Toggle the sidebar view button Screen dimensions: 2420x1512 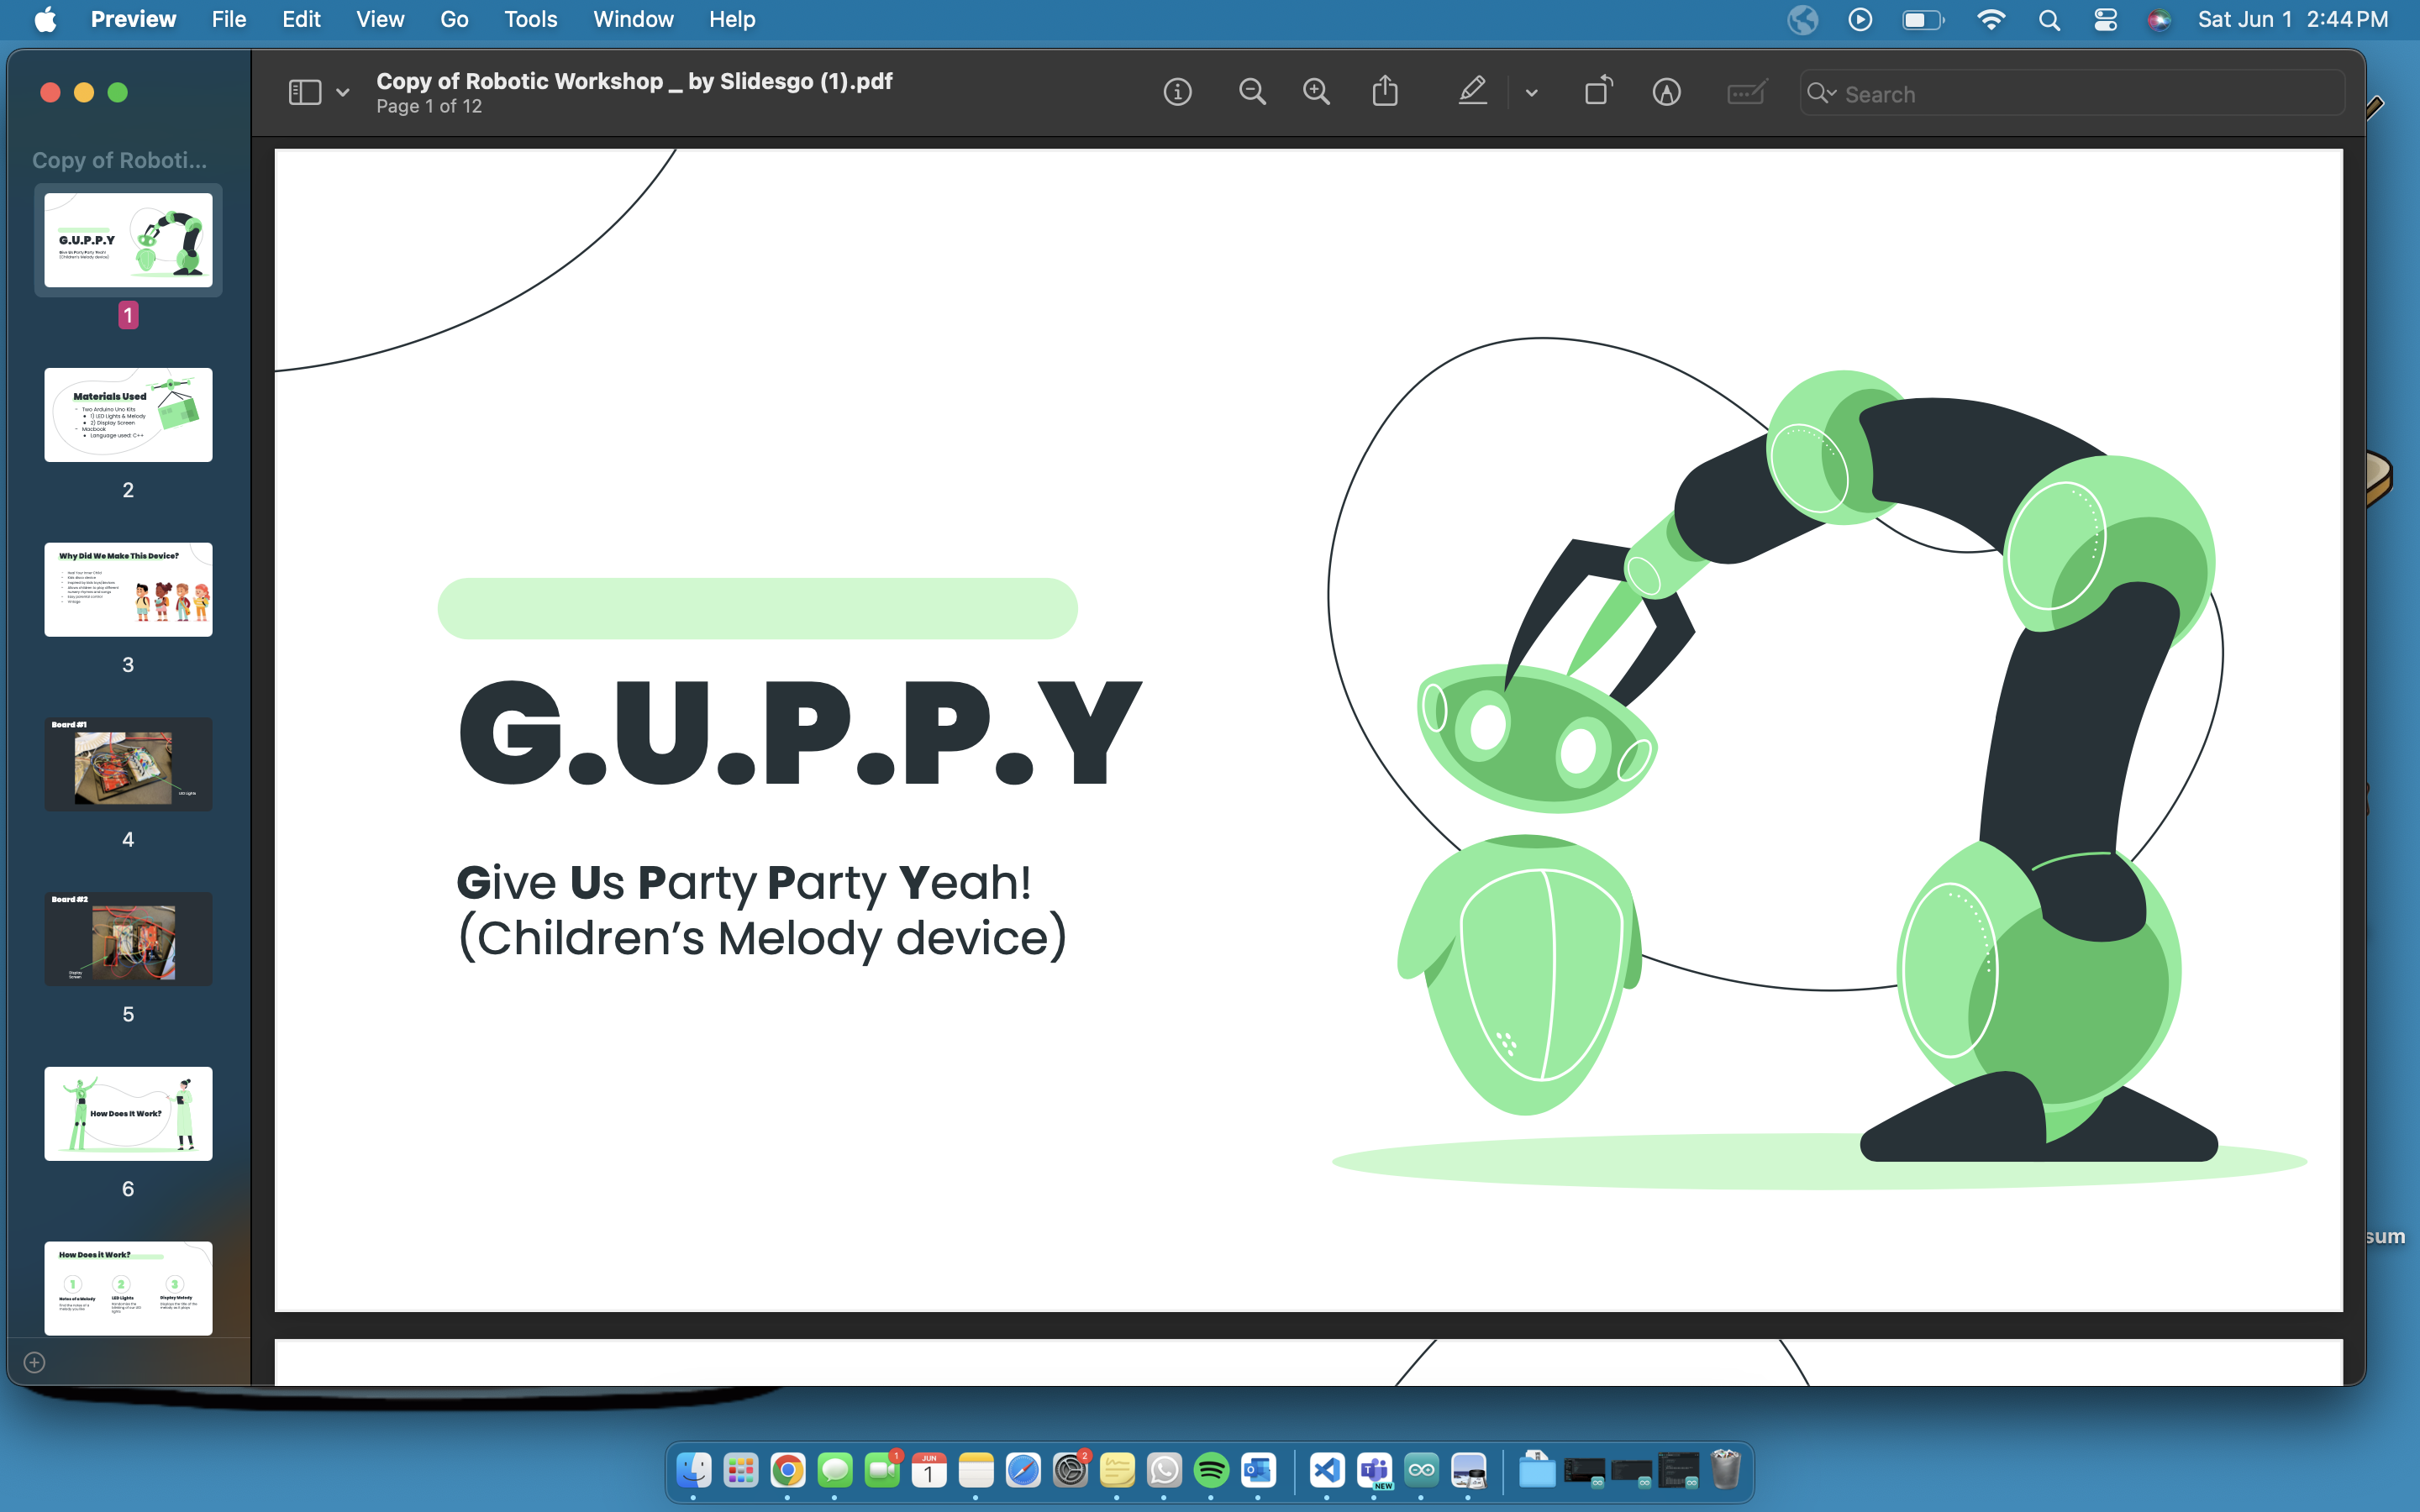304,93
